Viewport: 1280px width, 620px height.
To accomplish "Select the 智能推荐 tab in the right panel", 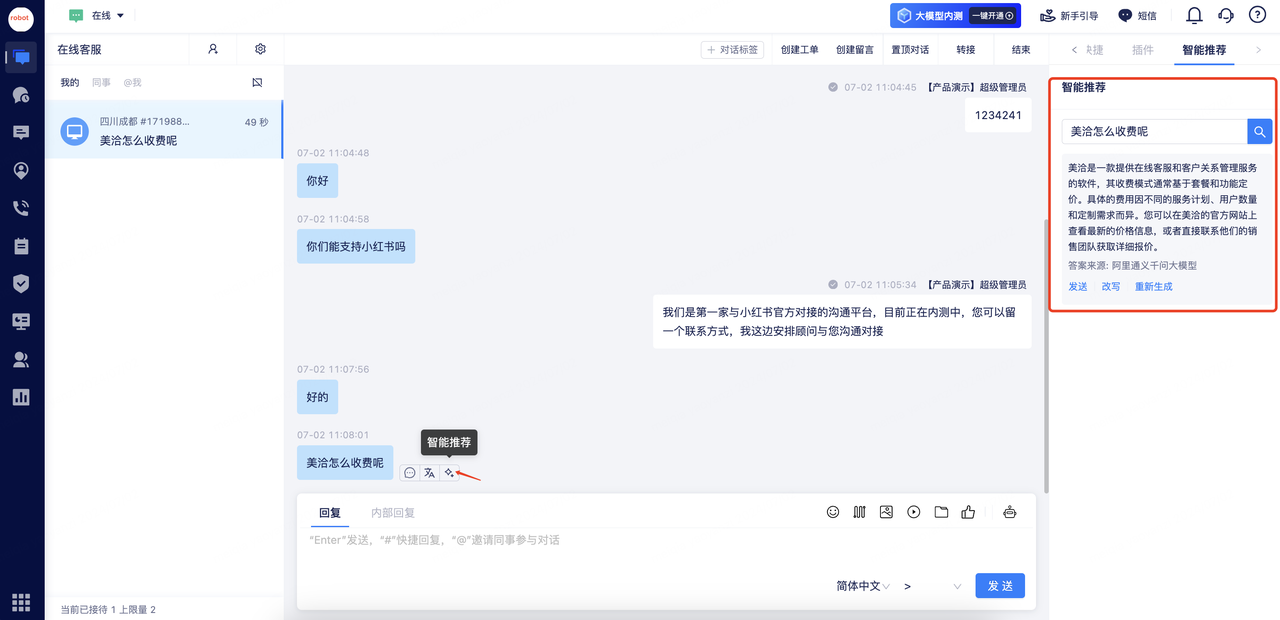I will coord(1204,50).
